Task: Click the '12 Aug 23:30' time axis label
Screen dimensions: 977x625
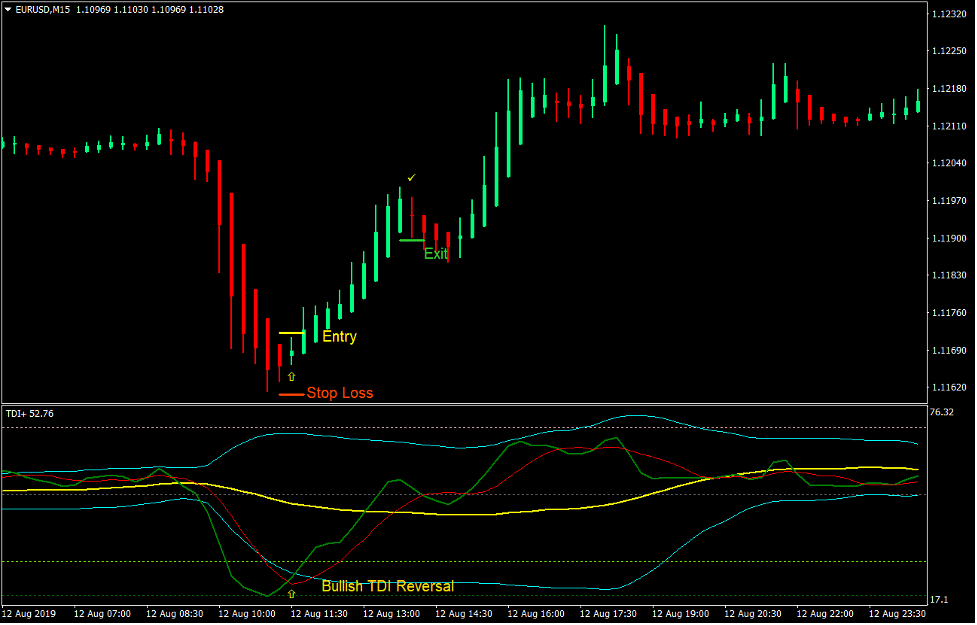Action: [896, 613]
